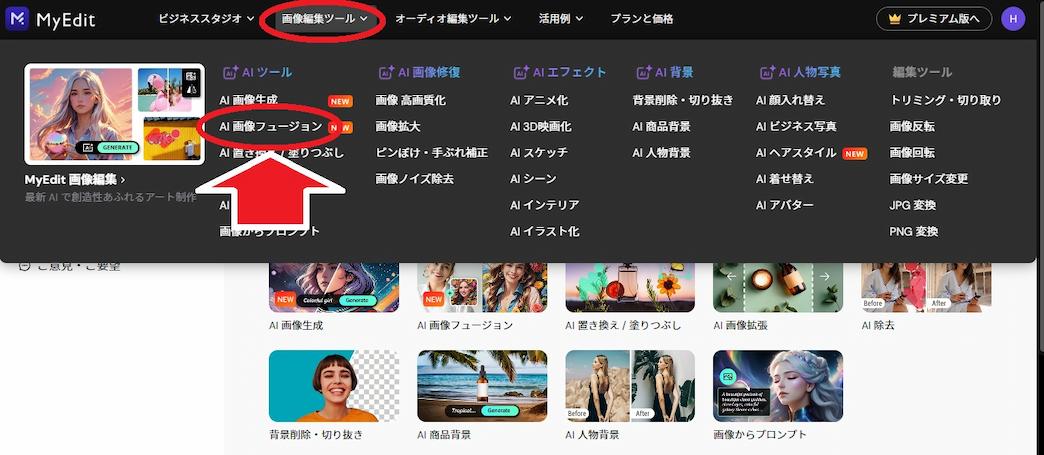Click the MyEdit image editing preview thumbnail
Viewport: 1044px width, 455px height.
coord(115,114)
